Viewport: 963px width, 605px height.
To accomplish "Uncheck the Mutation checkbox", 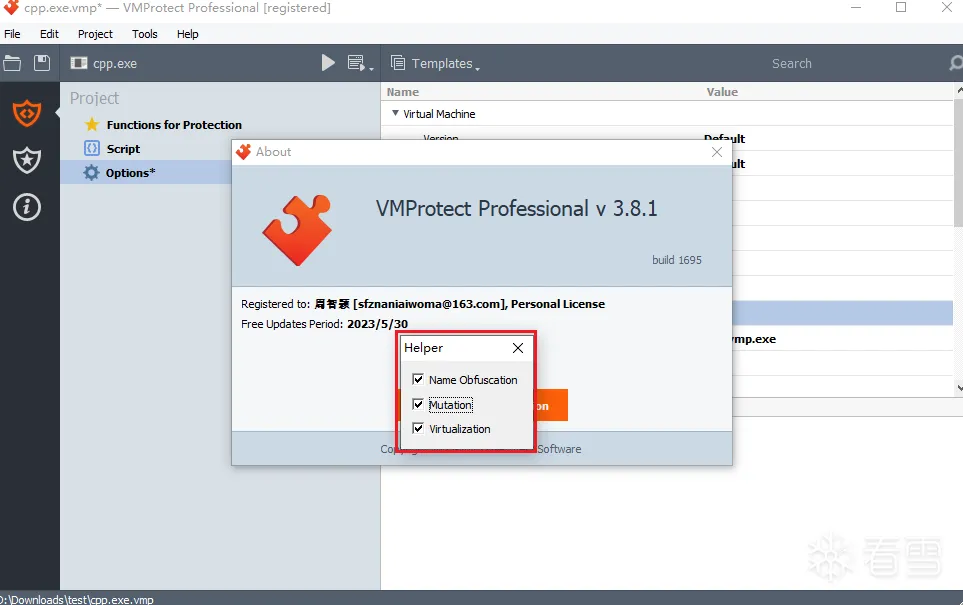I will coord(418,404).
